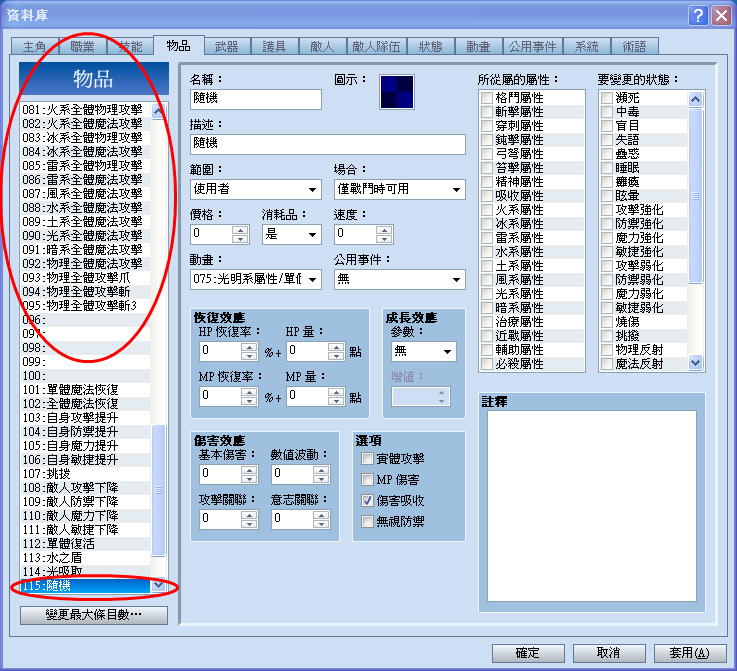The width and height of the screenshot is (737, 671).
Task: Check the 火系屬性 element box
Action: 486,210
